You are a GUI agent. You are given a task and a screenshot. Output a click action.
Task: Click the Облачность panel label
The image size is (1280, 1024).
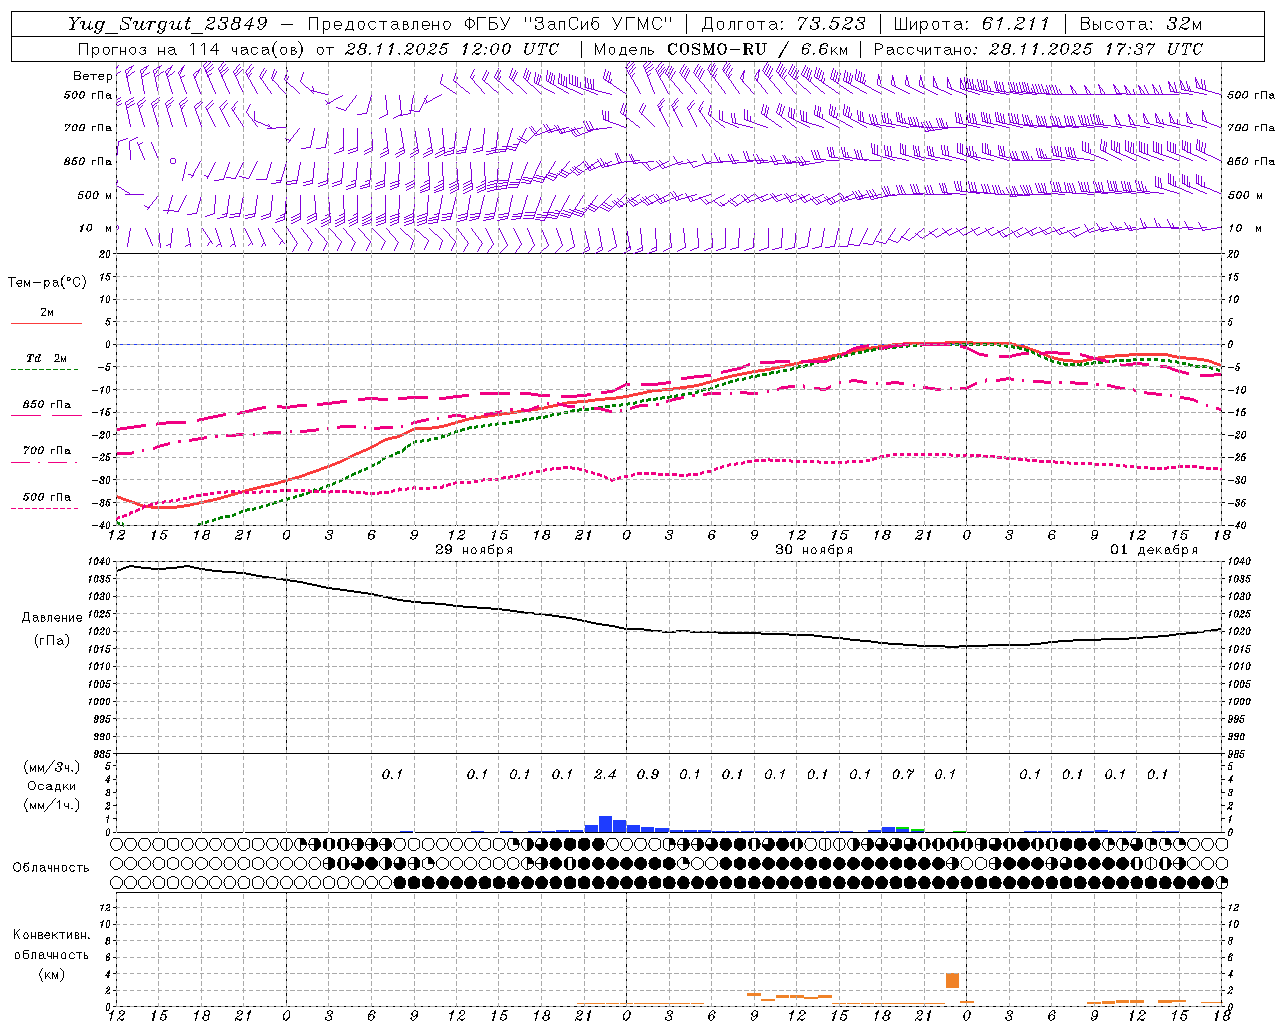(51, 868)
